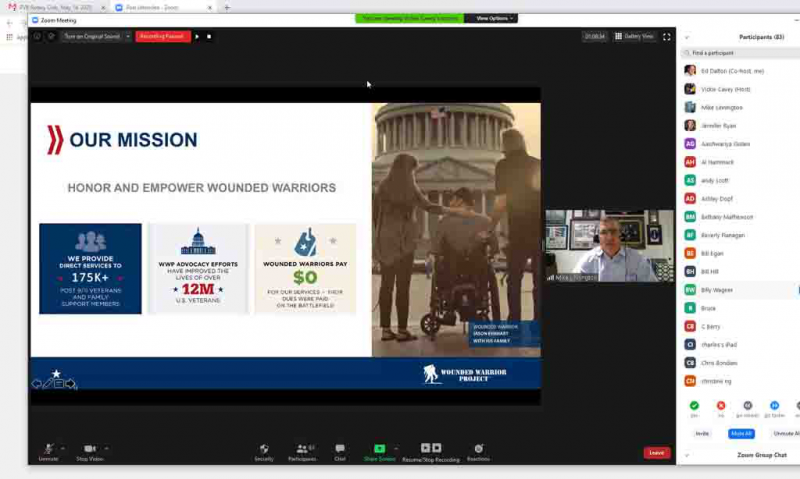Open share options arrow beside Share Screen
800x479 pixels.
(397, 448)
